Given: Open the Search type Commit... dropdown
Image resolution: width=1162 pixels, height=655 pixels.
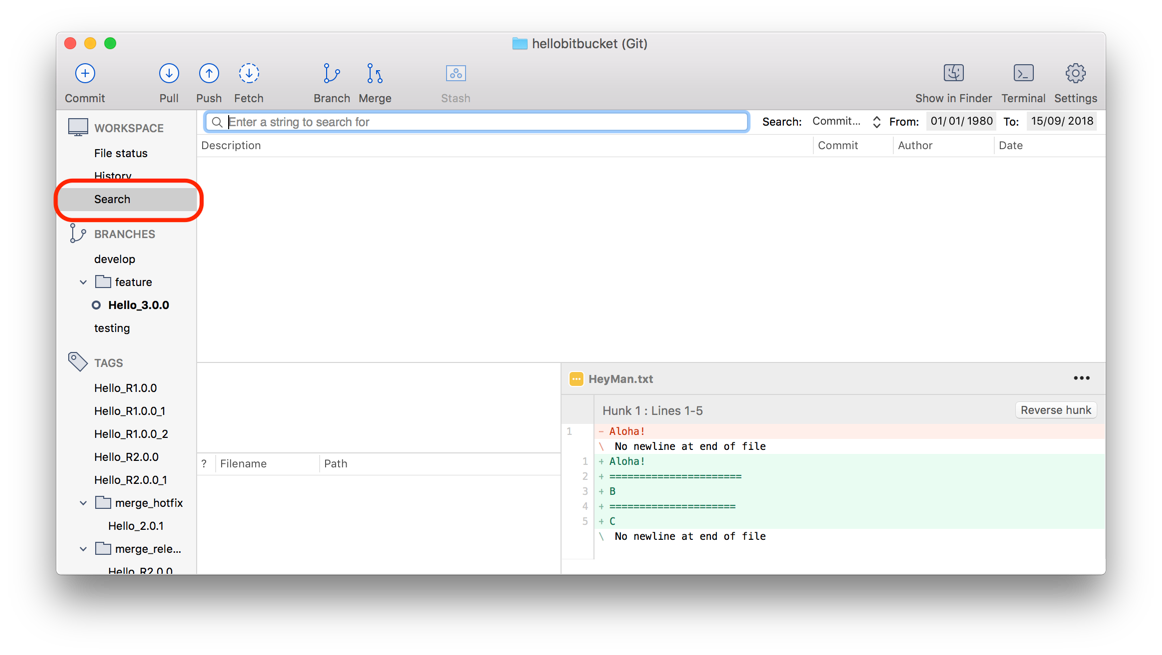Looking at the screenshot, I should [846, 122].
